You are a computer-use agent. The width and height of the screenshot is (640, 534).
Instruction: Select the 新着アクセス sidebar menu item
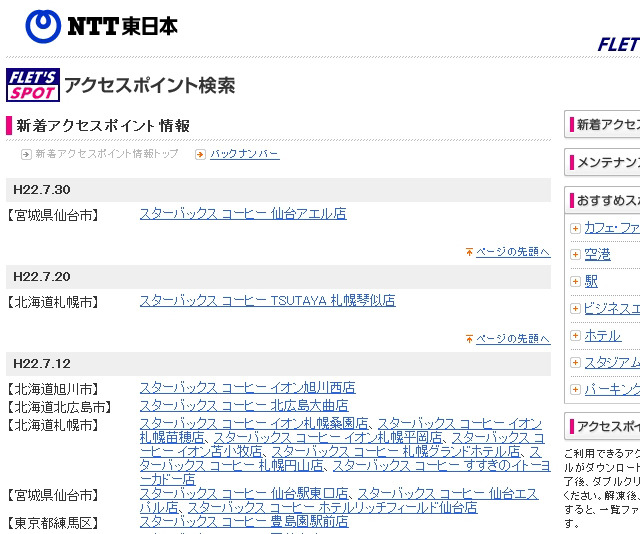602,124
